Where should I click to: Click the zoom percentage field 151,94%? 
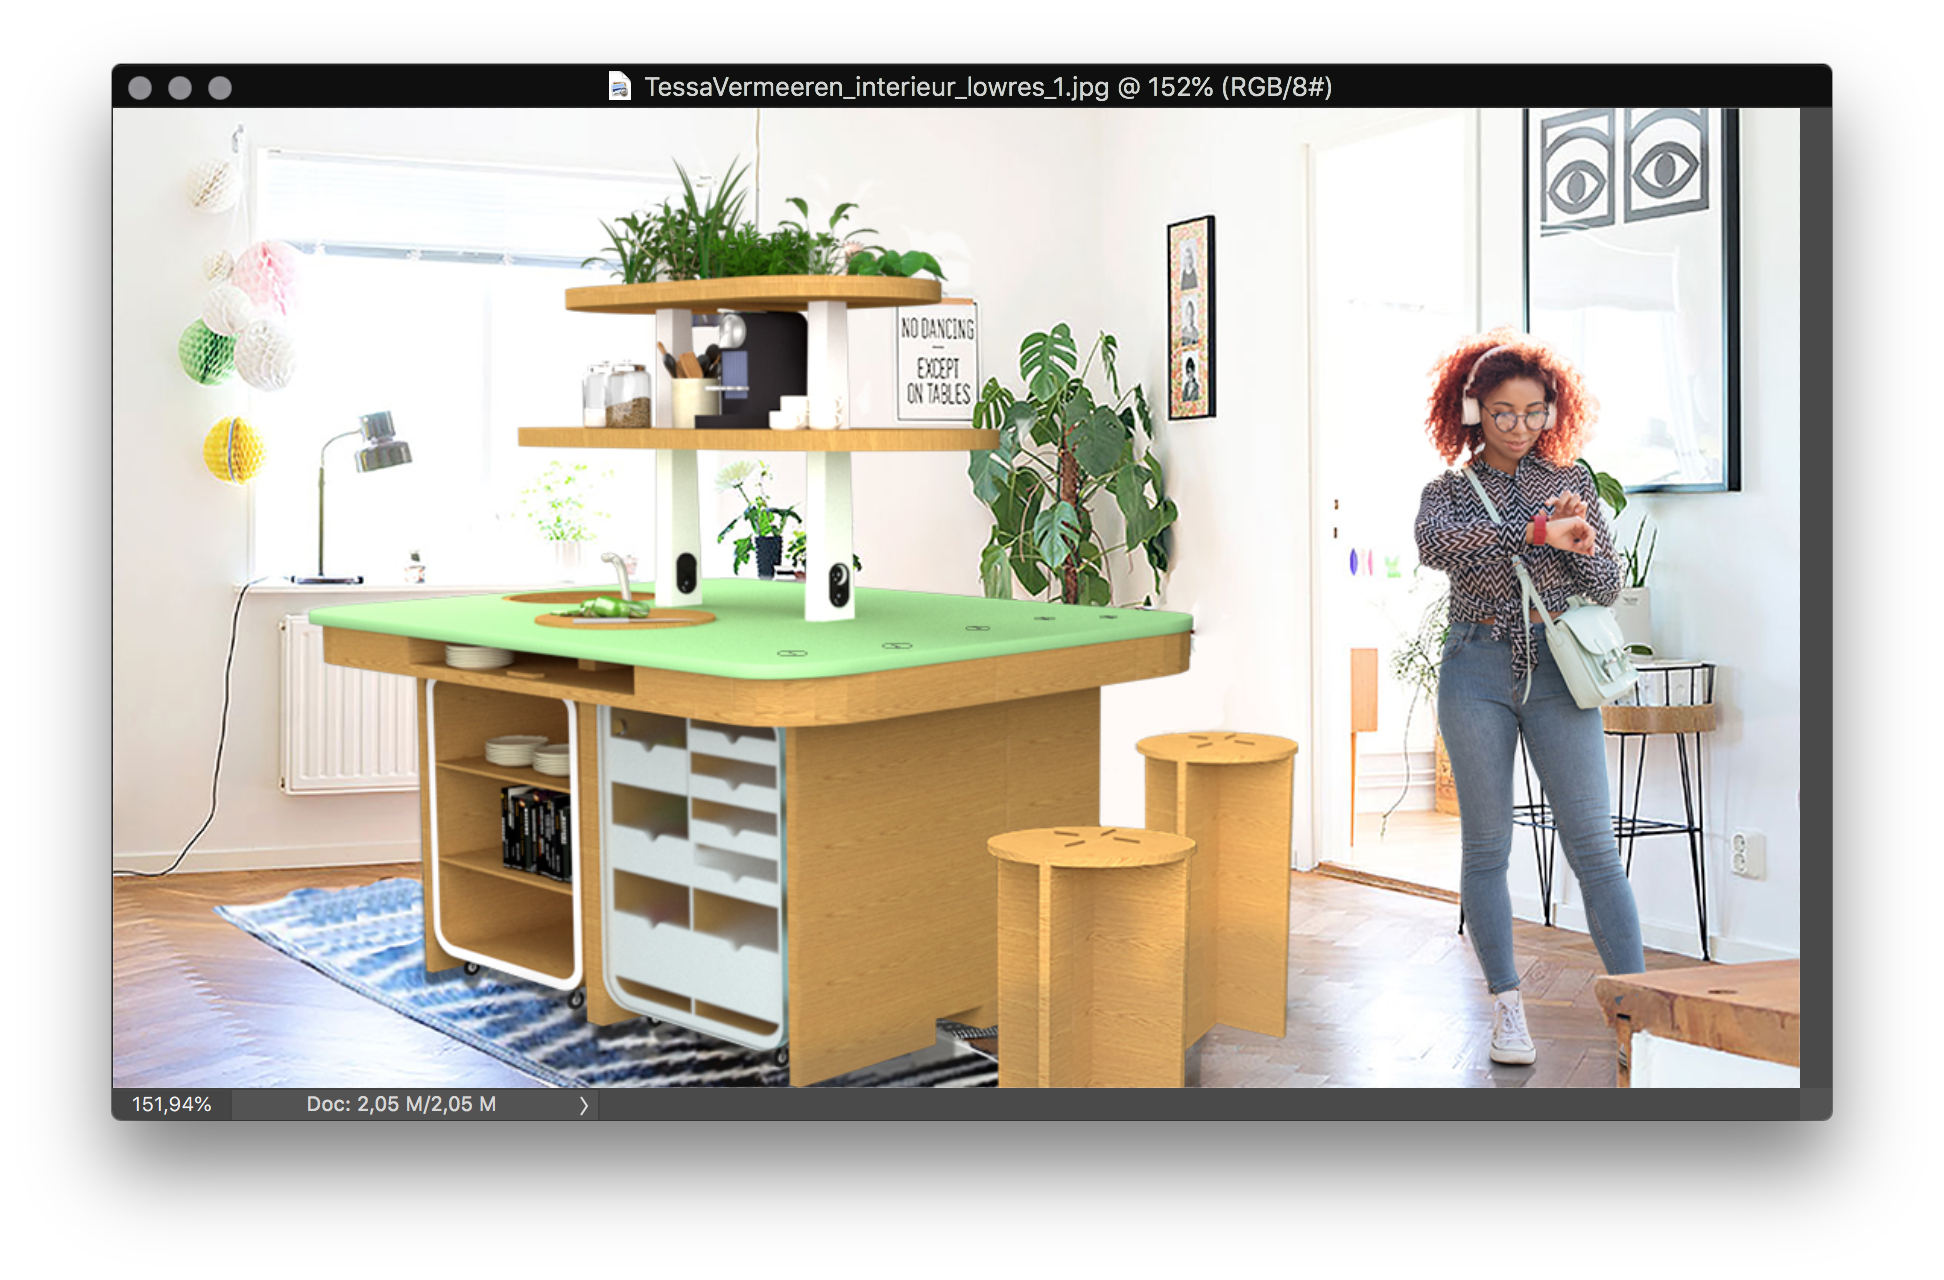(x=172, y=1104)
